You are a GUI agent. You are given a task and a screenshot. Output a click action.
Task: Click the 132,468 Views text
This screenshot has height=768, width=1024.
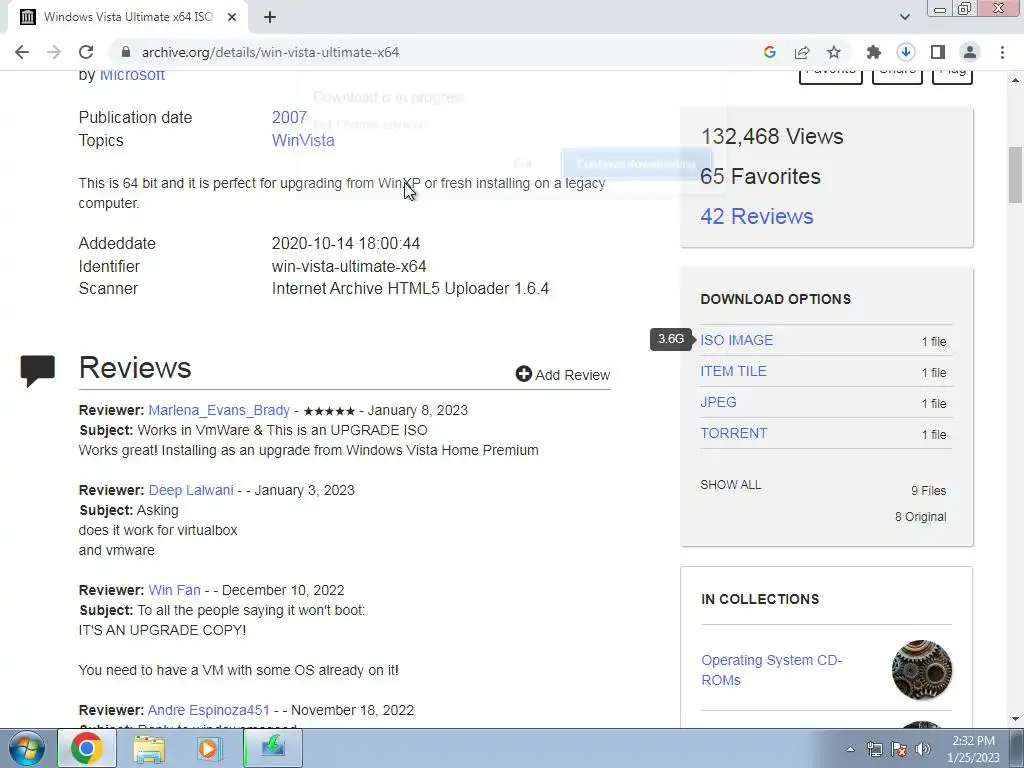pyautogui.click(x=772, y=136)
